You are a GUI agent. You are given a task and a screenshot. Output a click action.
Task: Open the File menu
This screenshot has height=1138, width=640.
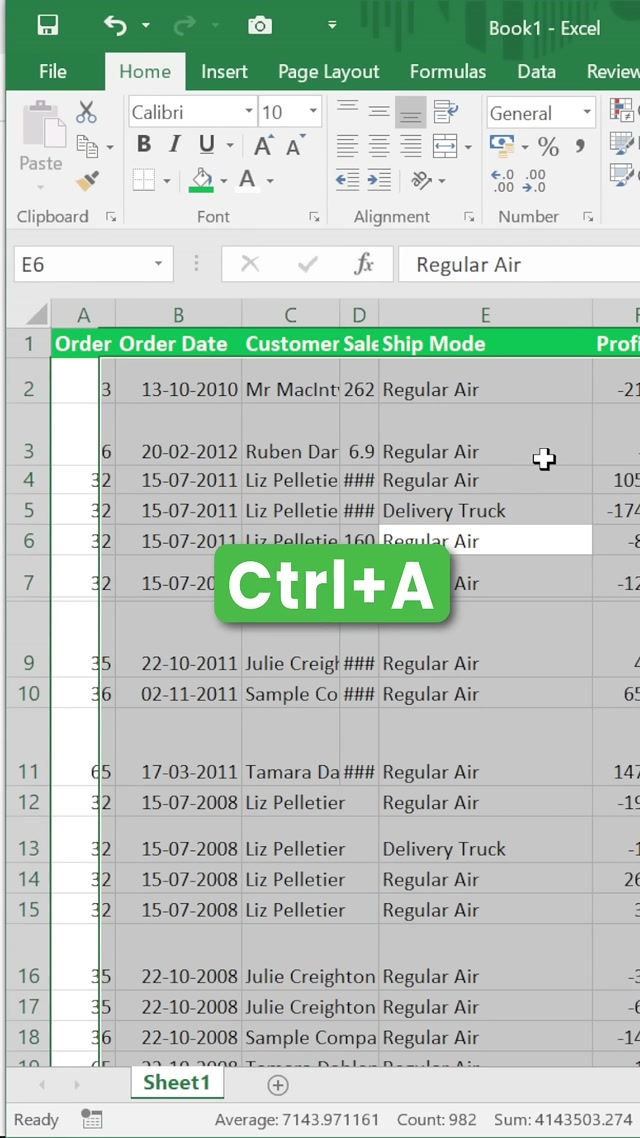click(53, 71)
